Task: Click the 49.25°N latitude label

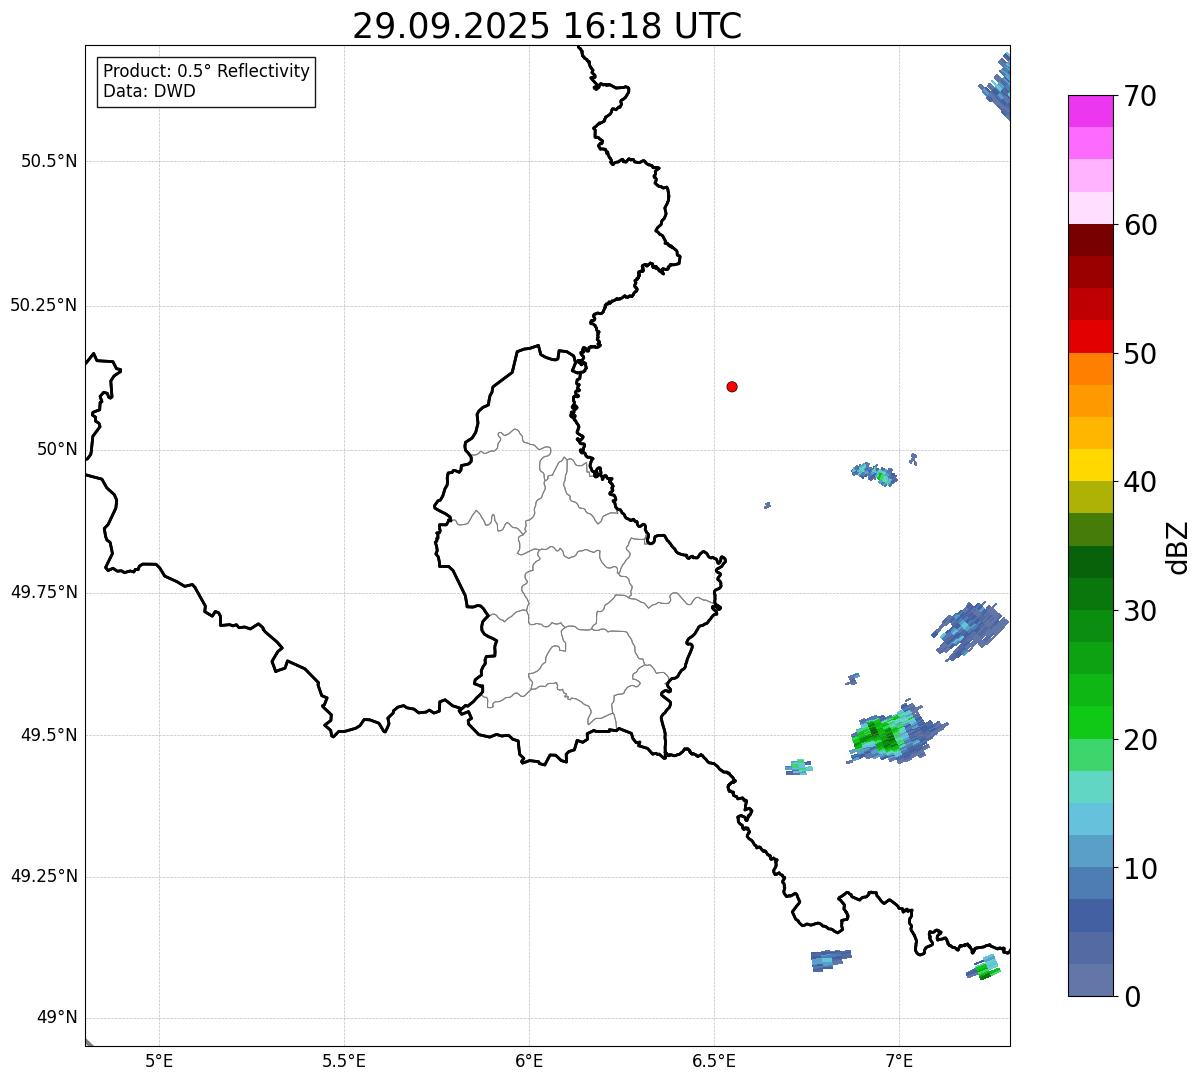Action: [44, 877]
